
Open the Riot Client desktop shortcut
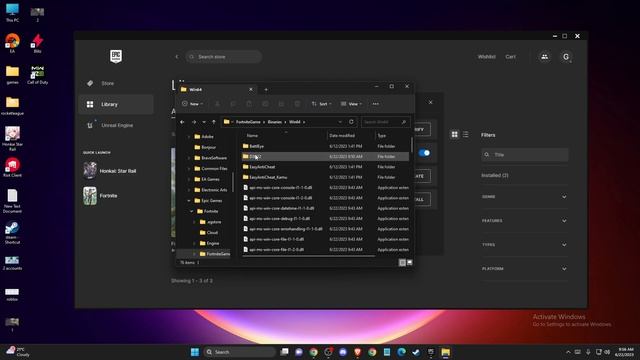tap(12, 168)
